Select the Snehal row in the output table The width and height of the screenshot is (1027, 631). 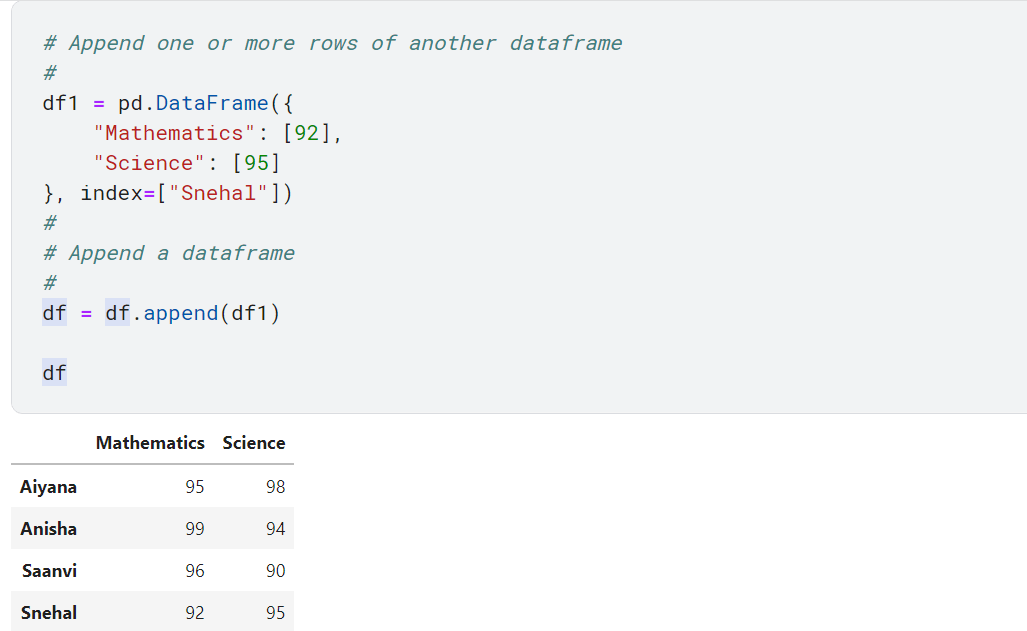[48, 613]
